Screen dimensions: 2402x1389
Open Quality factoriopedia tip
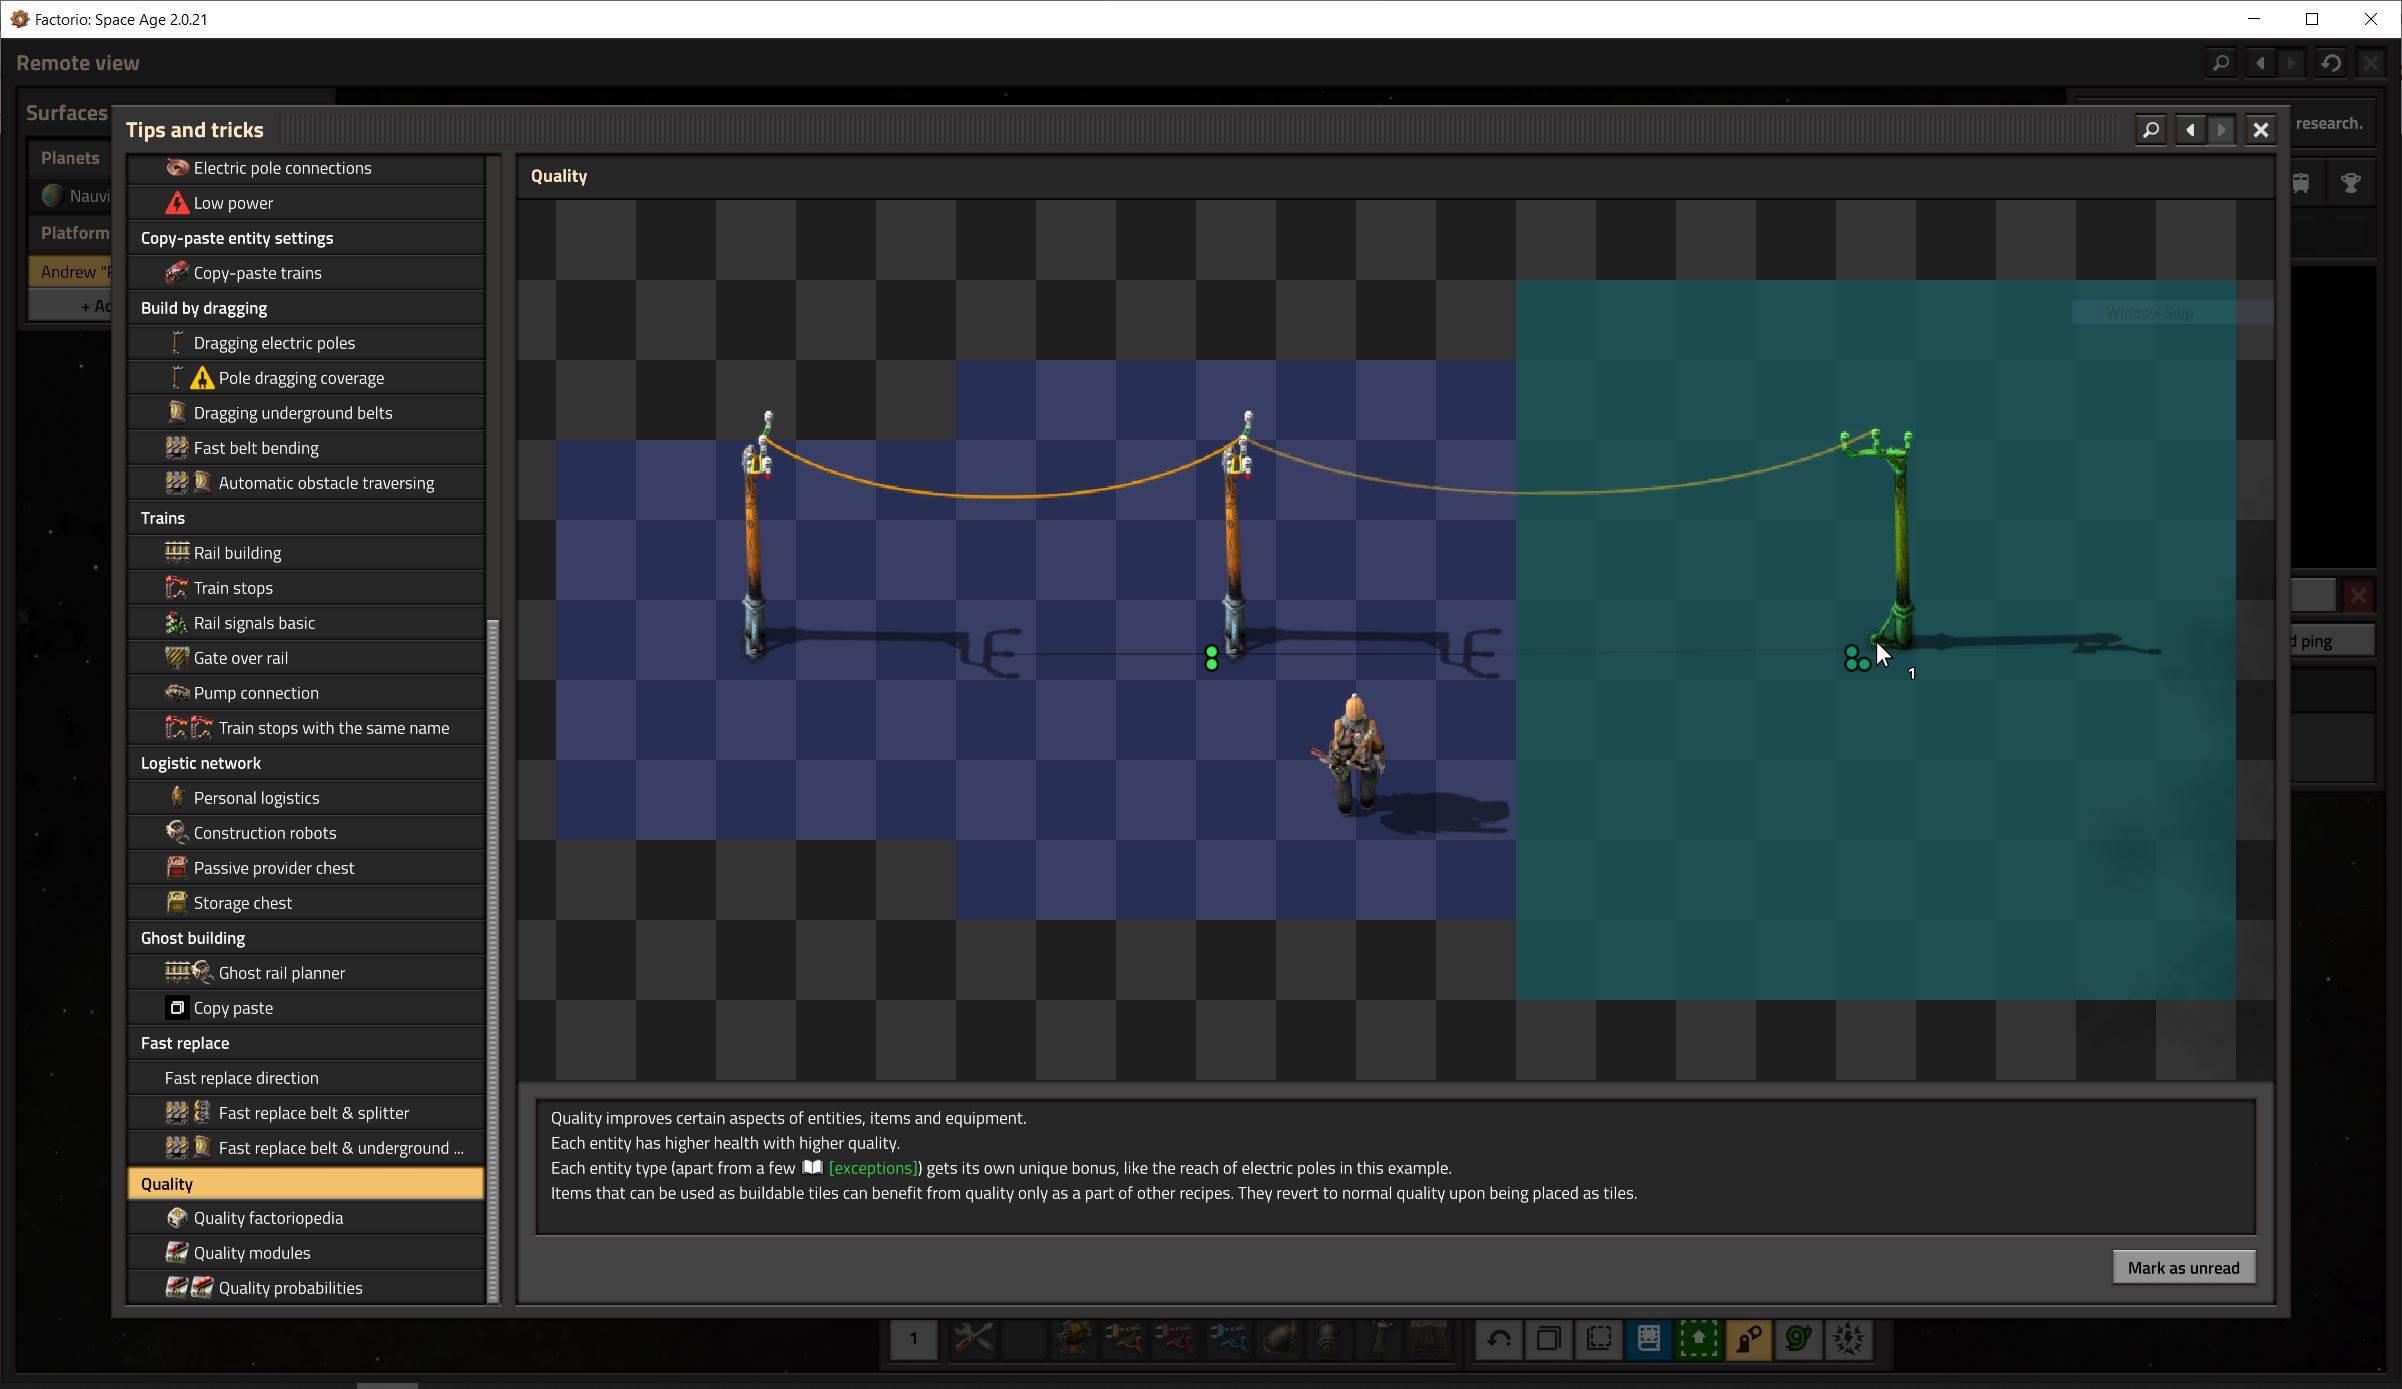click(x=306, y=1218)
